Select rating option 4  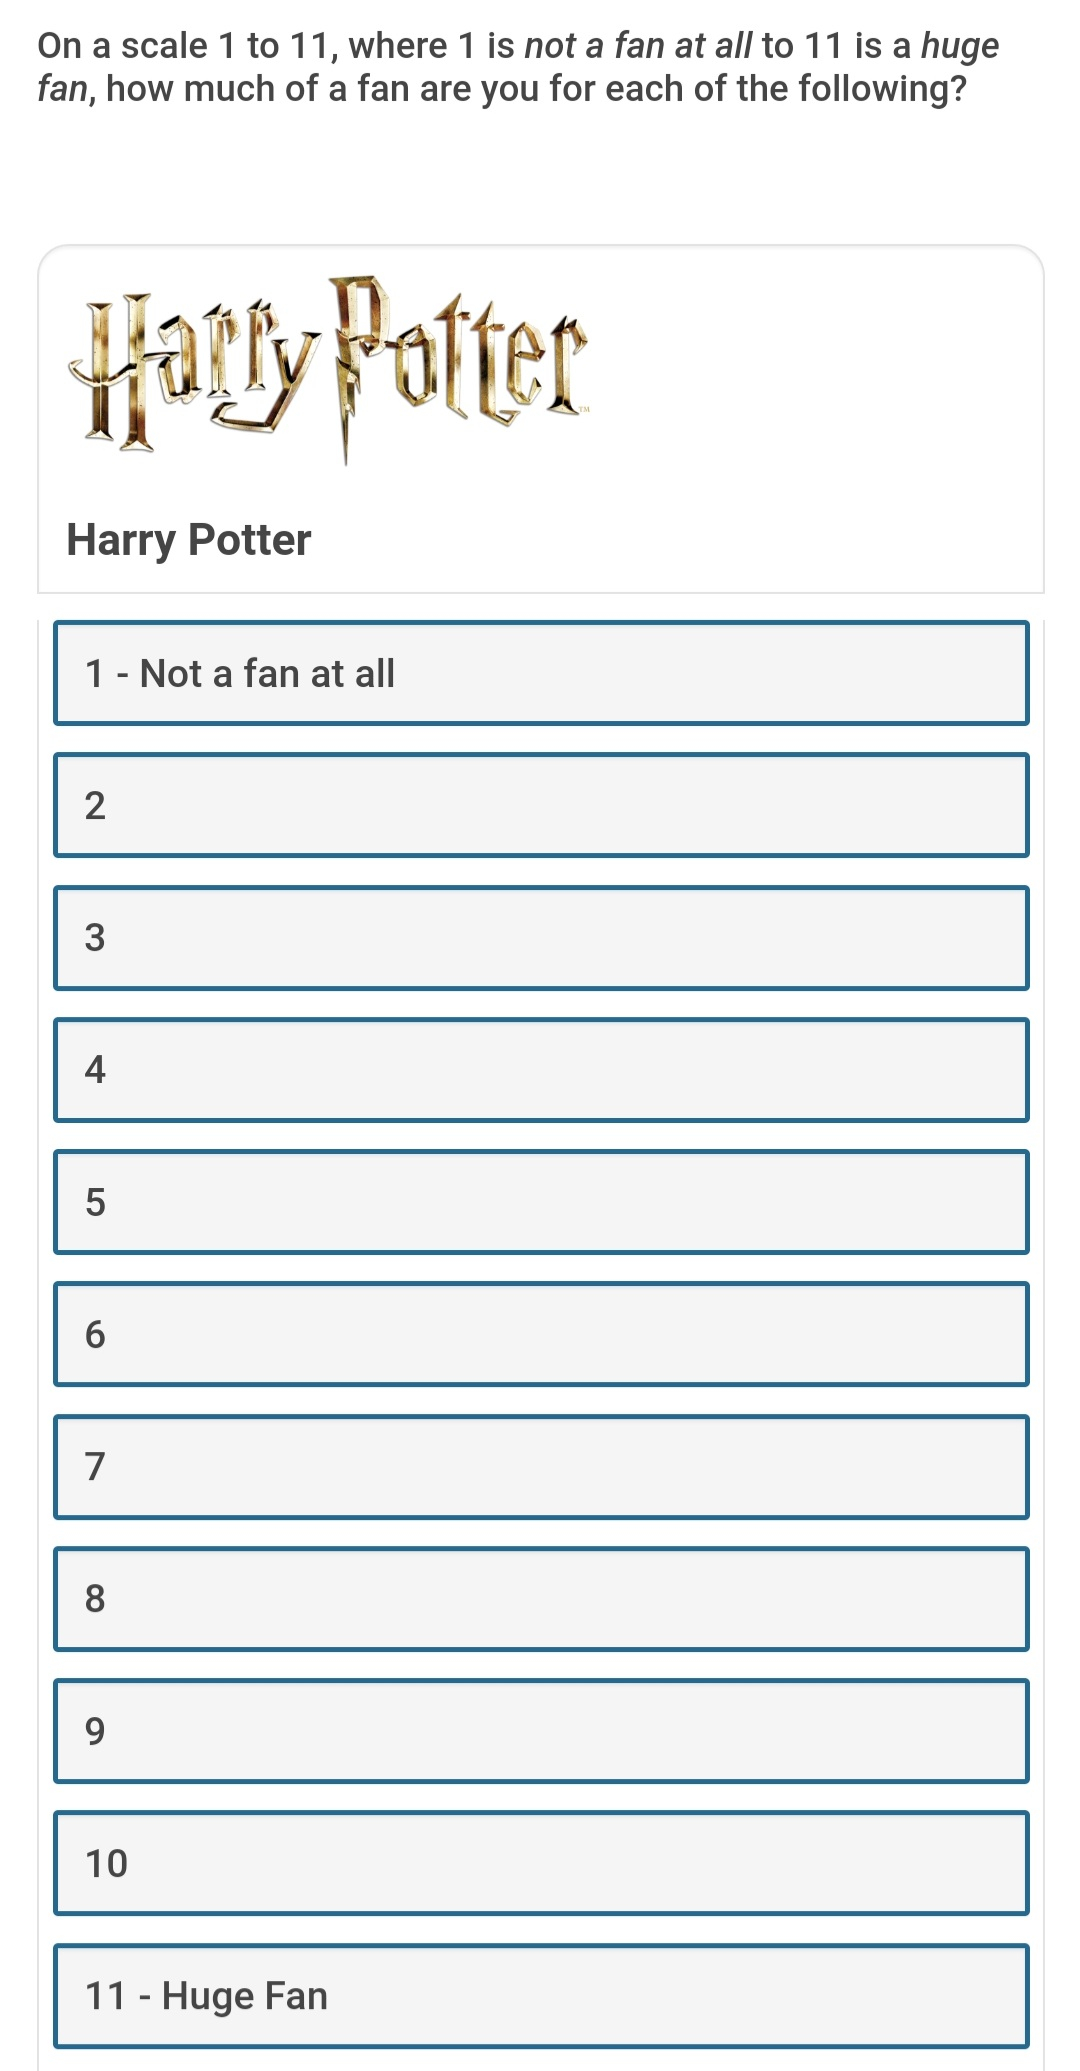pos(541,1070)
